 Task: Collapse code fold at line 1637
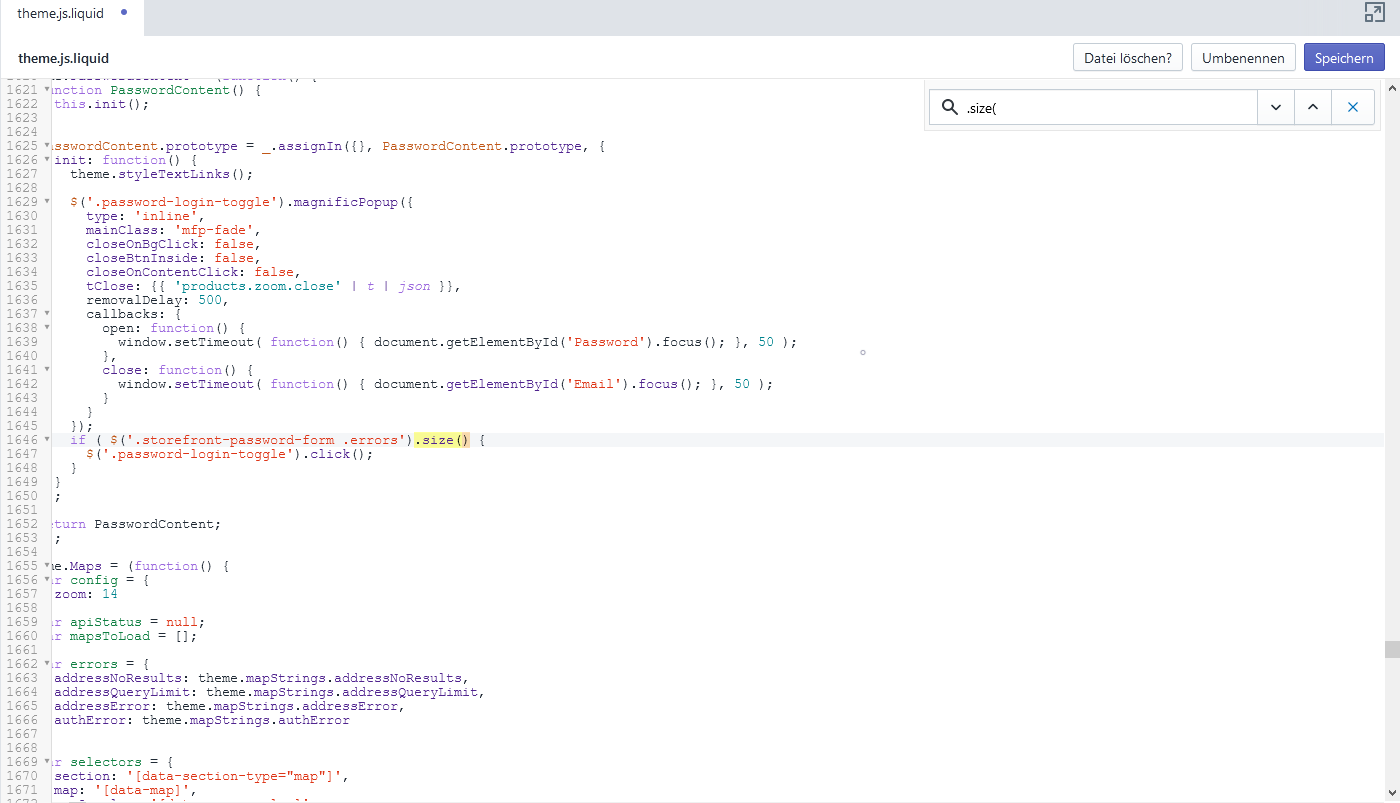coord(46,314)
